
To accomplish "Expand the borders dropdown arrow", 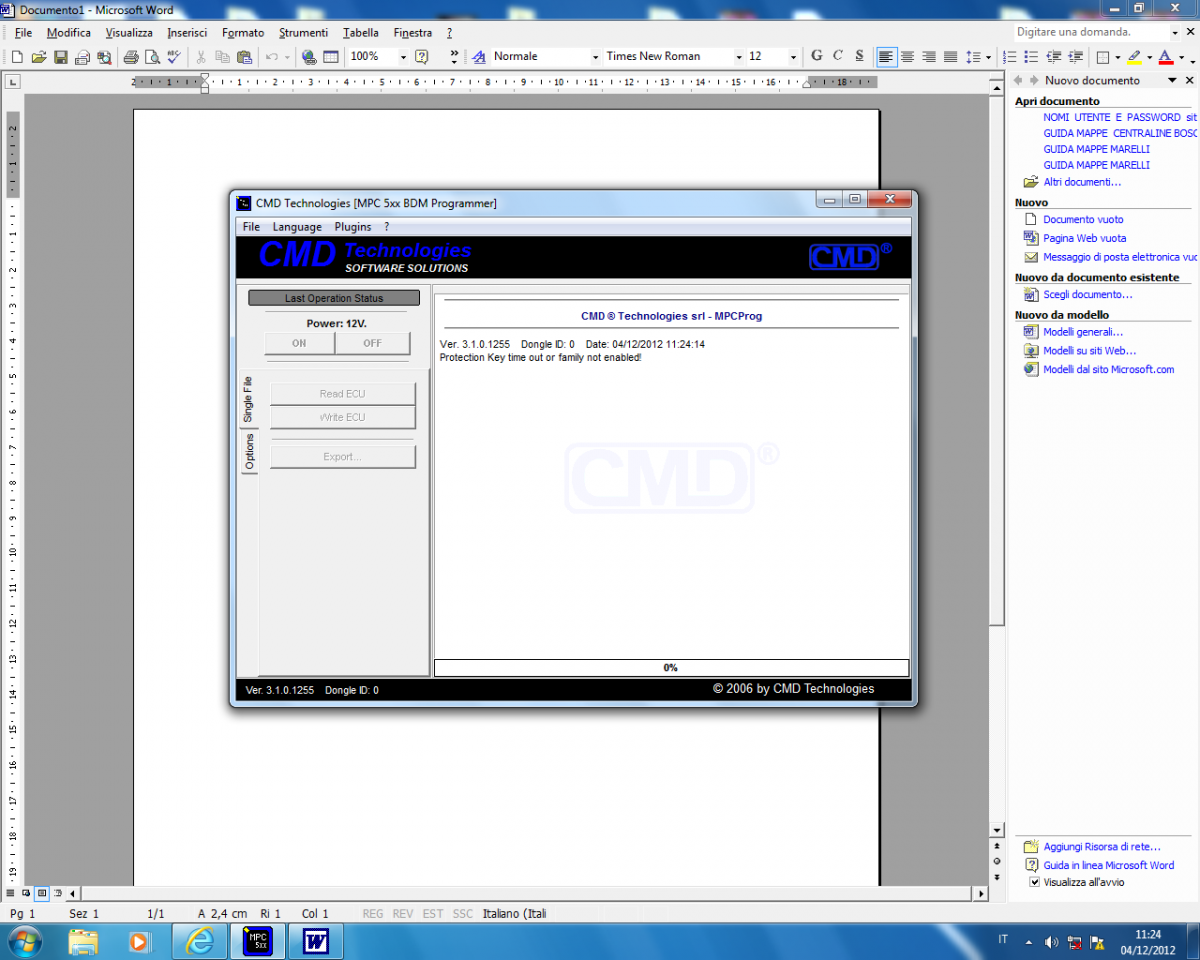I will click(1116, 57).
